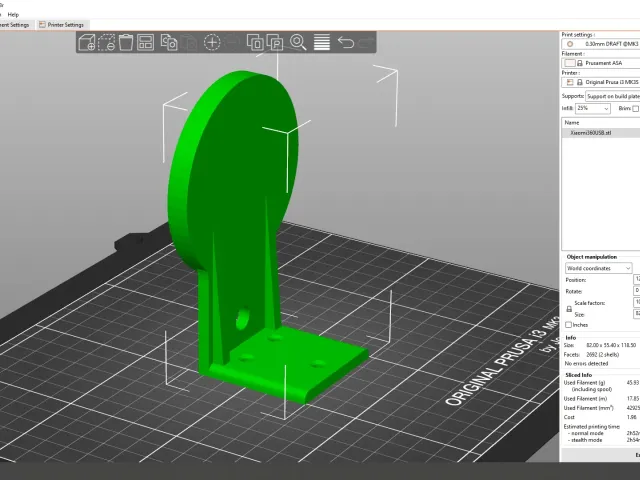Open the Help menu
The image size is (640, 480).
(x=13, y=15)
